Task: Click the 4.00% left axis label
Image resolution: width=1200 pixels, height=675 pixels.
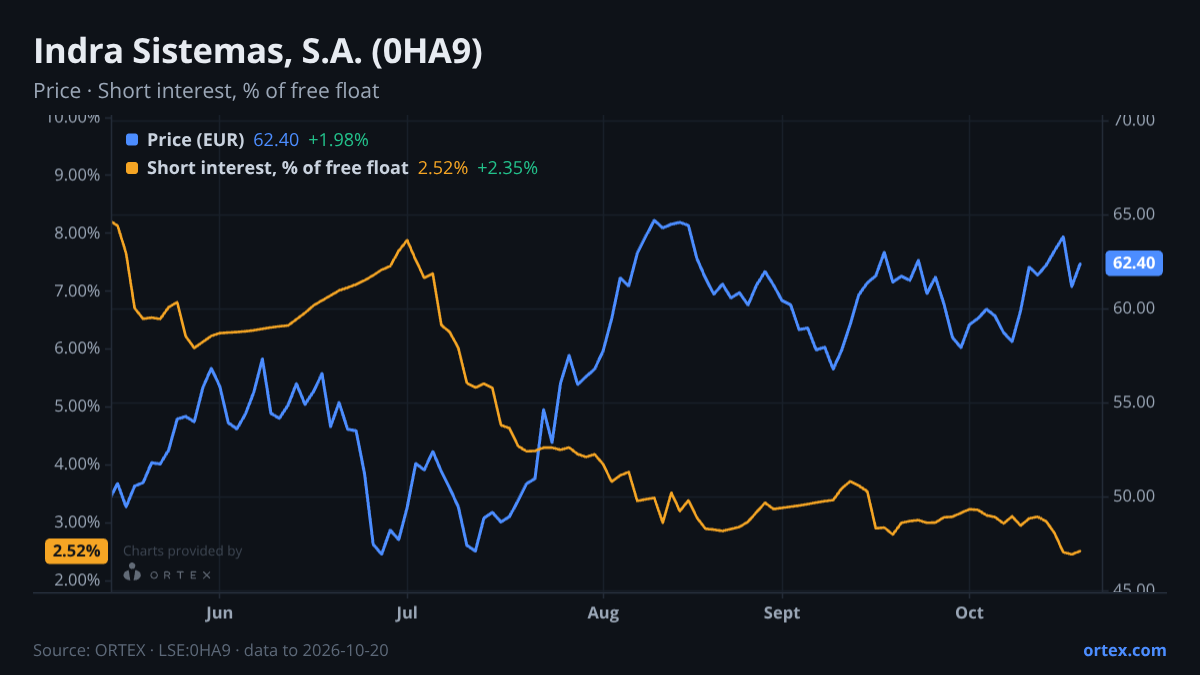Action: pos(76,464)
